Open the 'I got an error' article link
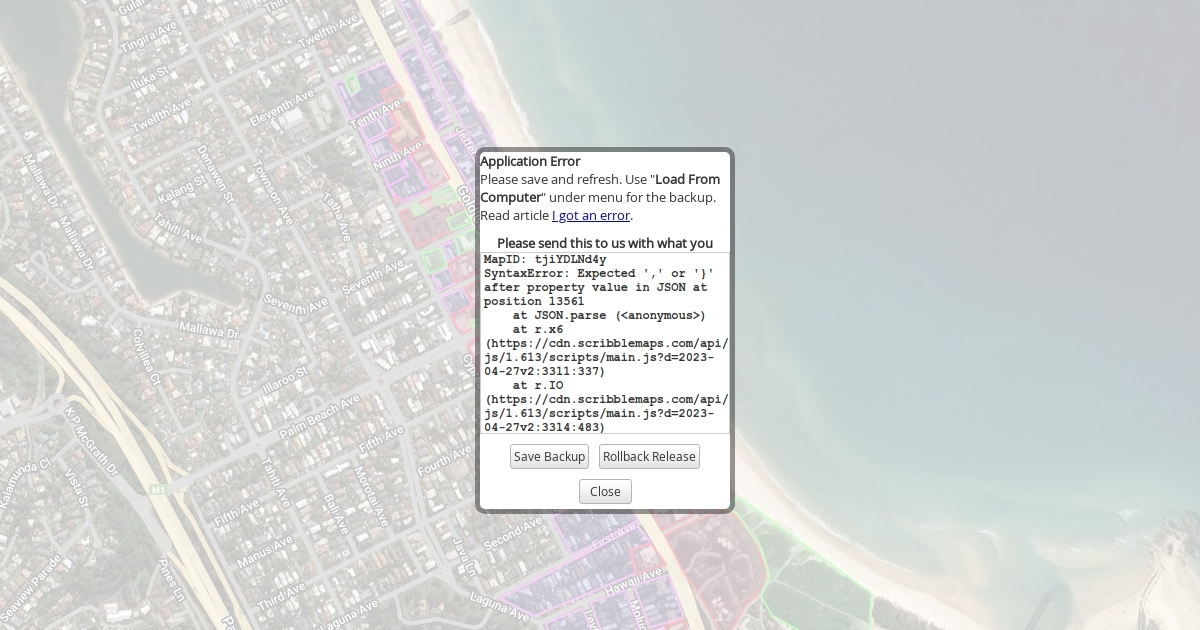The height and width of the screenshot is (630, 1200). pyautogui.click(x=591, y=215)
